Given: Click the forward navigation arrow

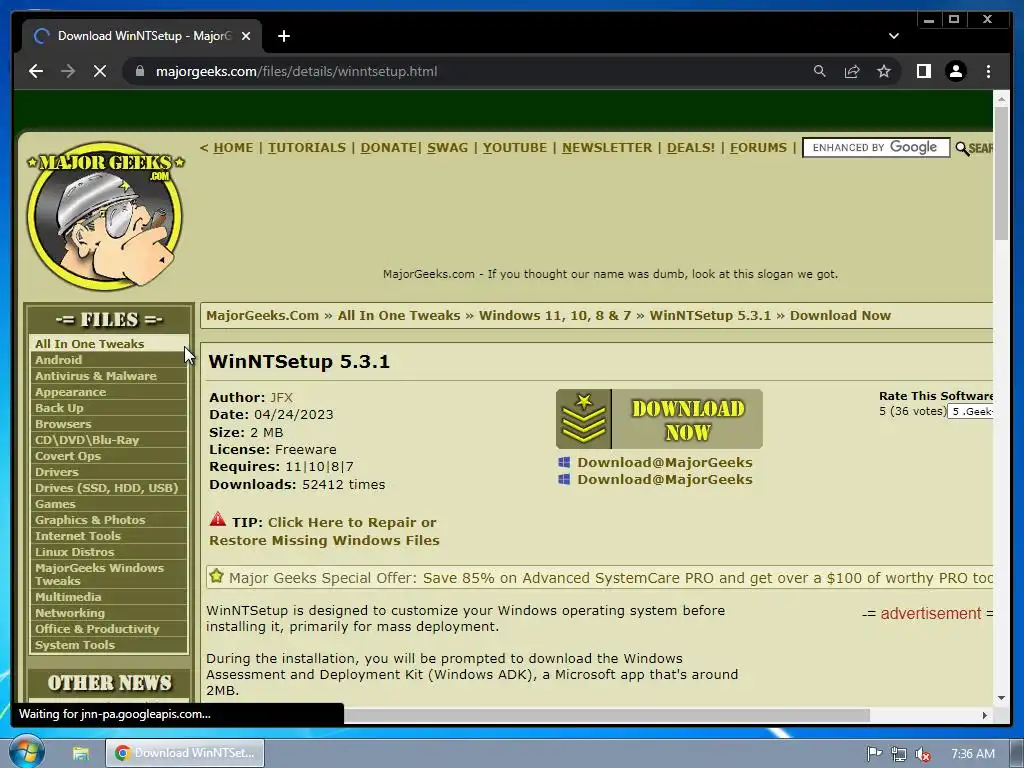Looking at the screenshot, I should (x=68, y=71).
